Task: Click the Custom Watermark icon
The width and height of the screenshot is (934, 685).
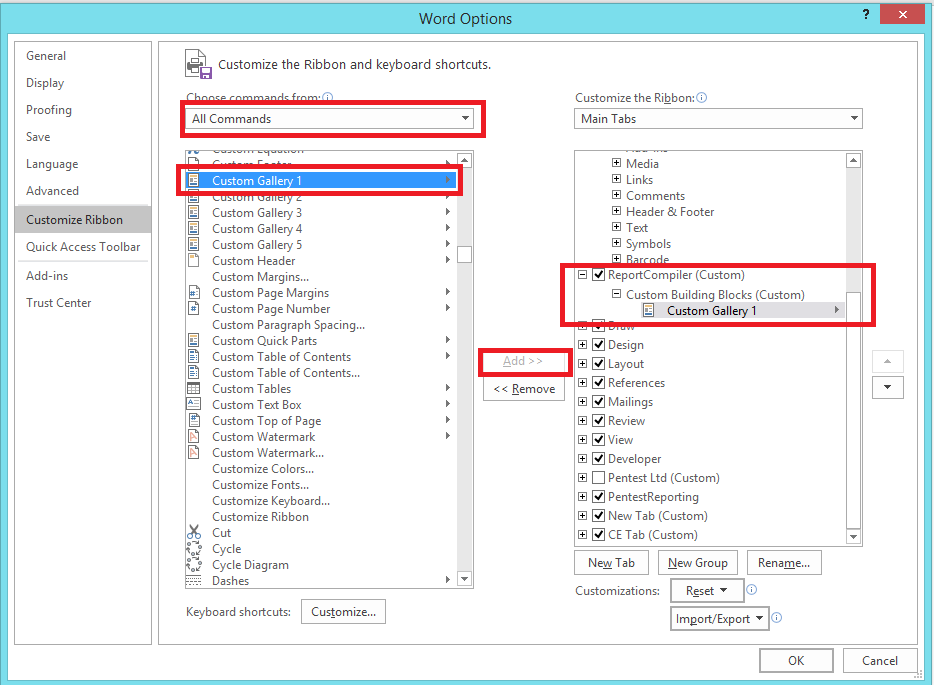Action: [x=194, y=437]
